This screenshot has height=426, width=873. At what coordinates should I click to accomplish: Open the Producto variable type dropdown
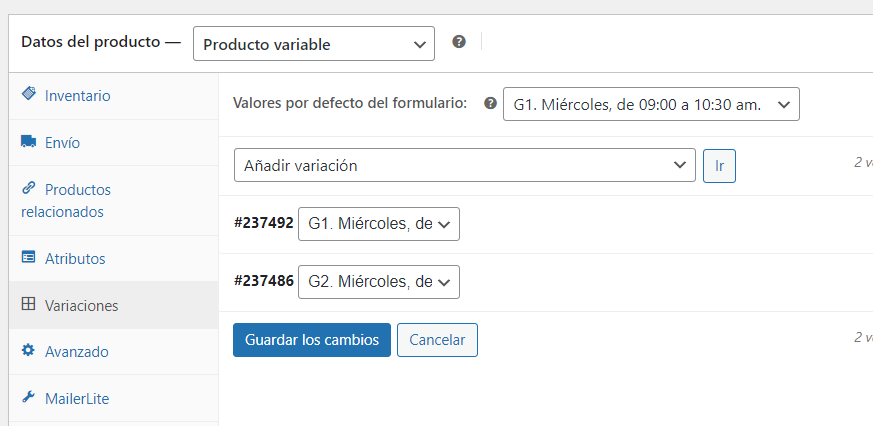click(314, 43)
